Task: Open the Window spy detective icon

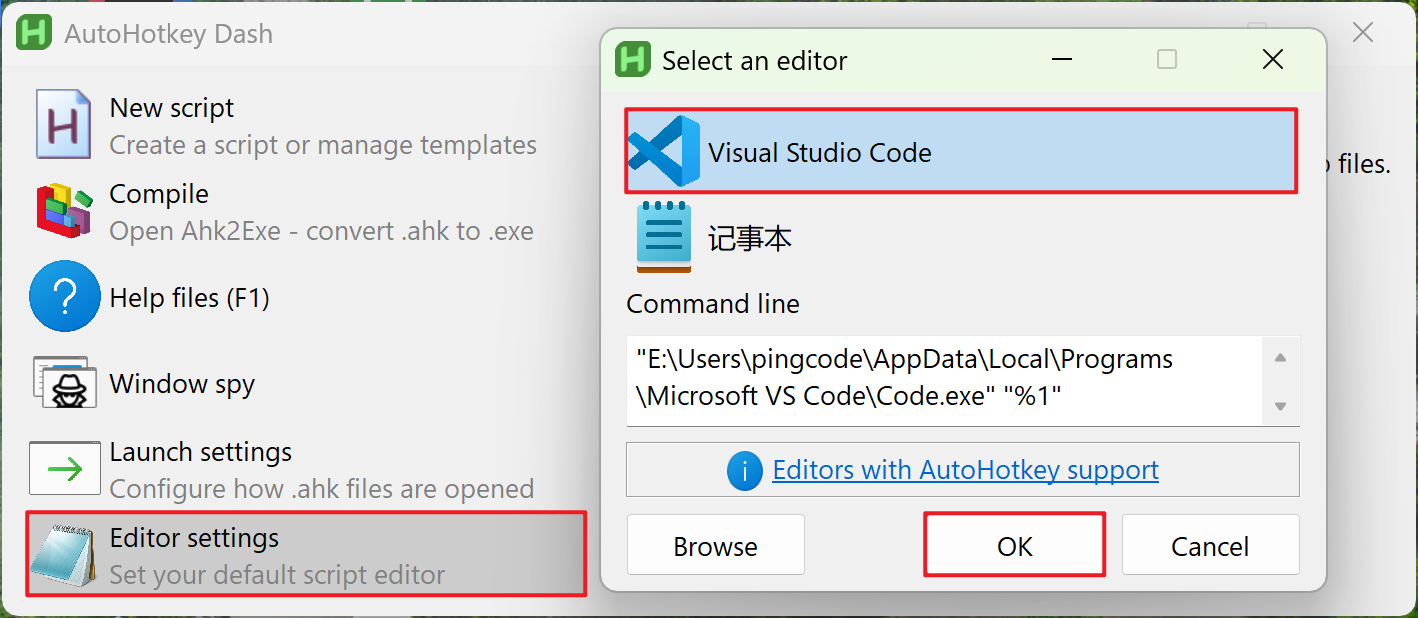Action: point(64,383)
